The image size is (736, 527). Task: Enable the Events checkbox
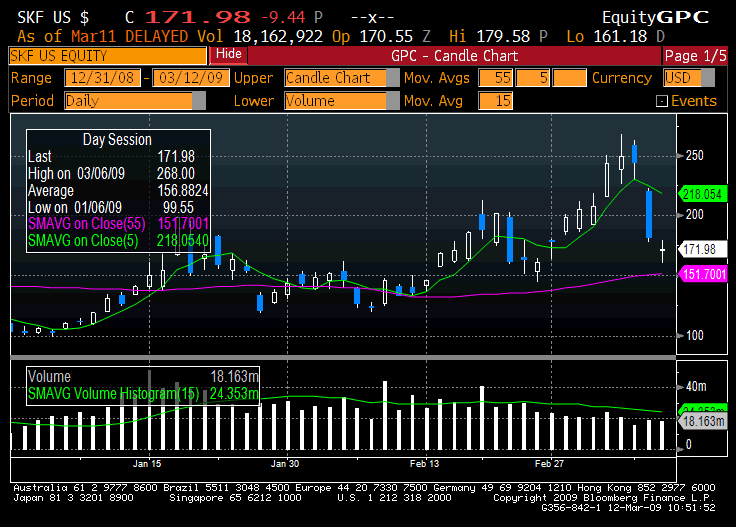tap(661, 101)
